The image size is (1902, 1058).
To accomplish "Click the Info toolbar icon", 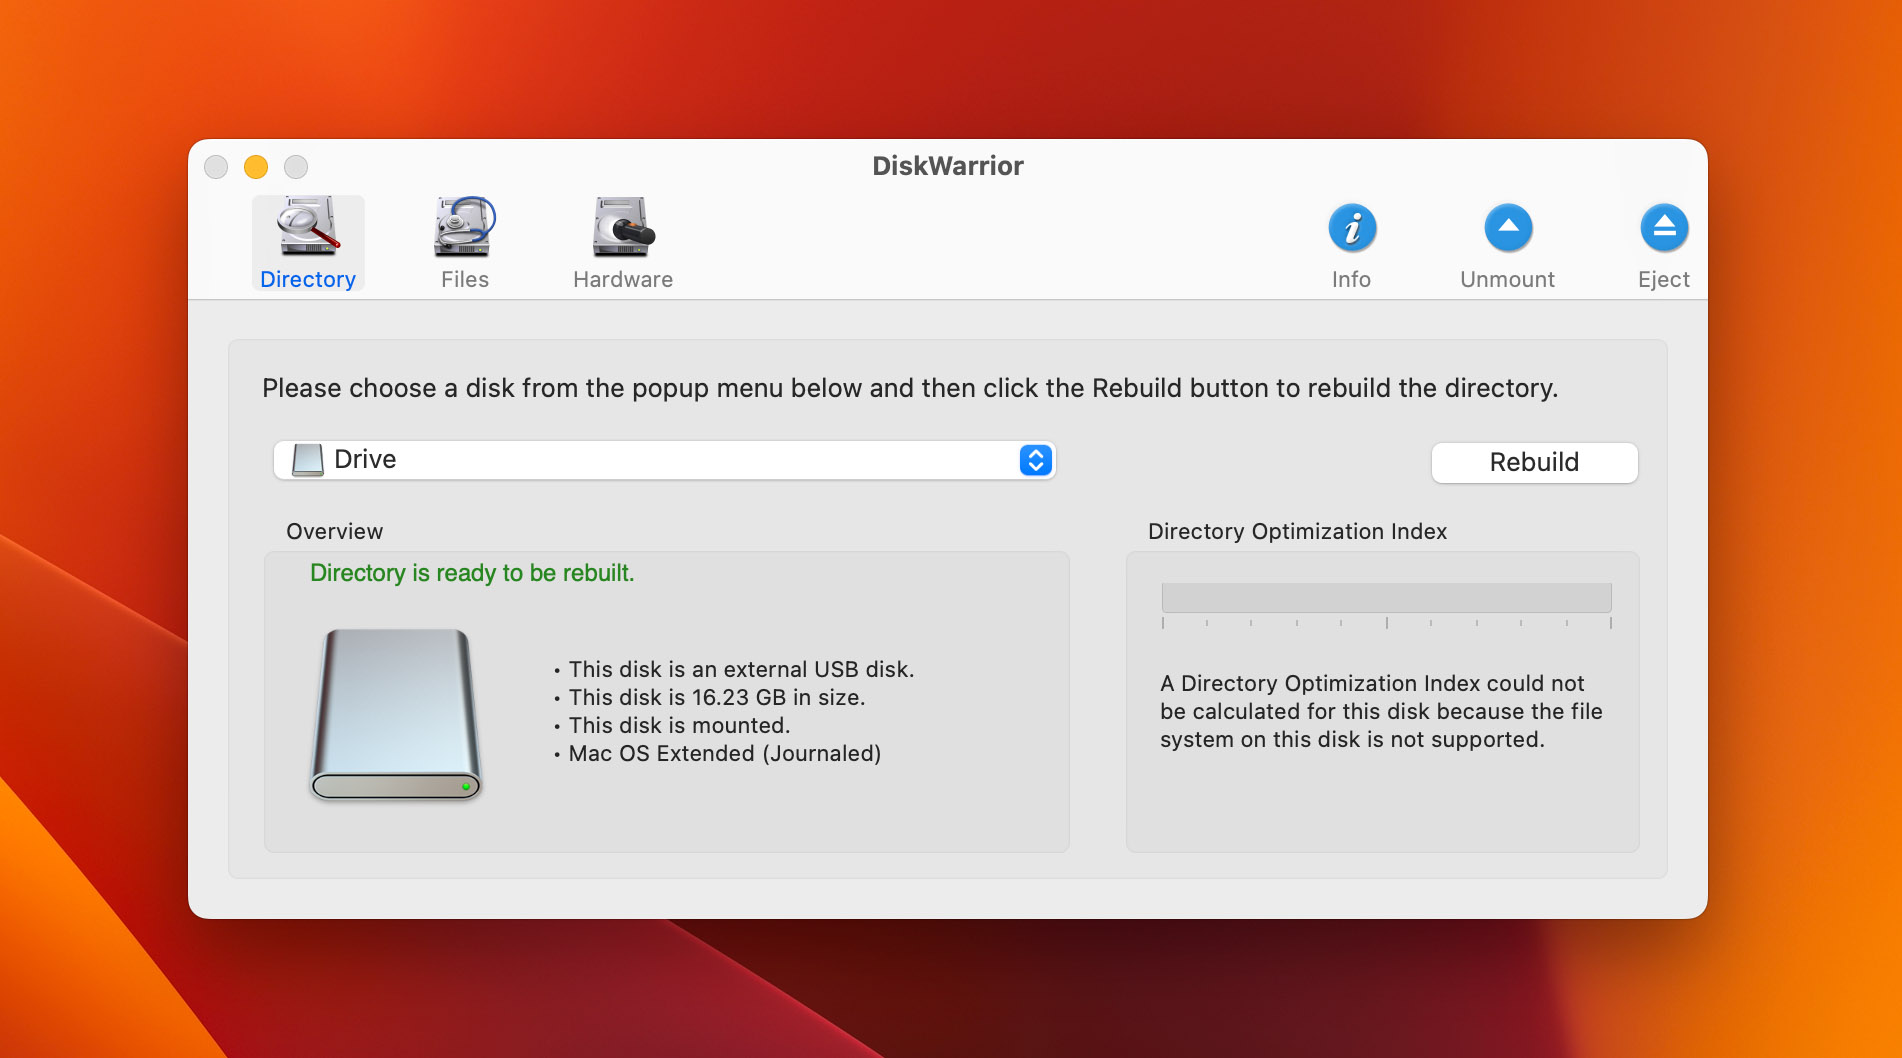I will point(1352,228).
